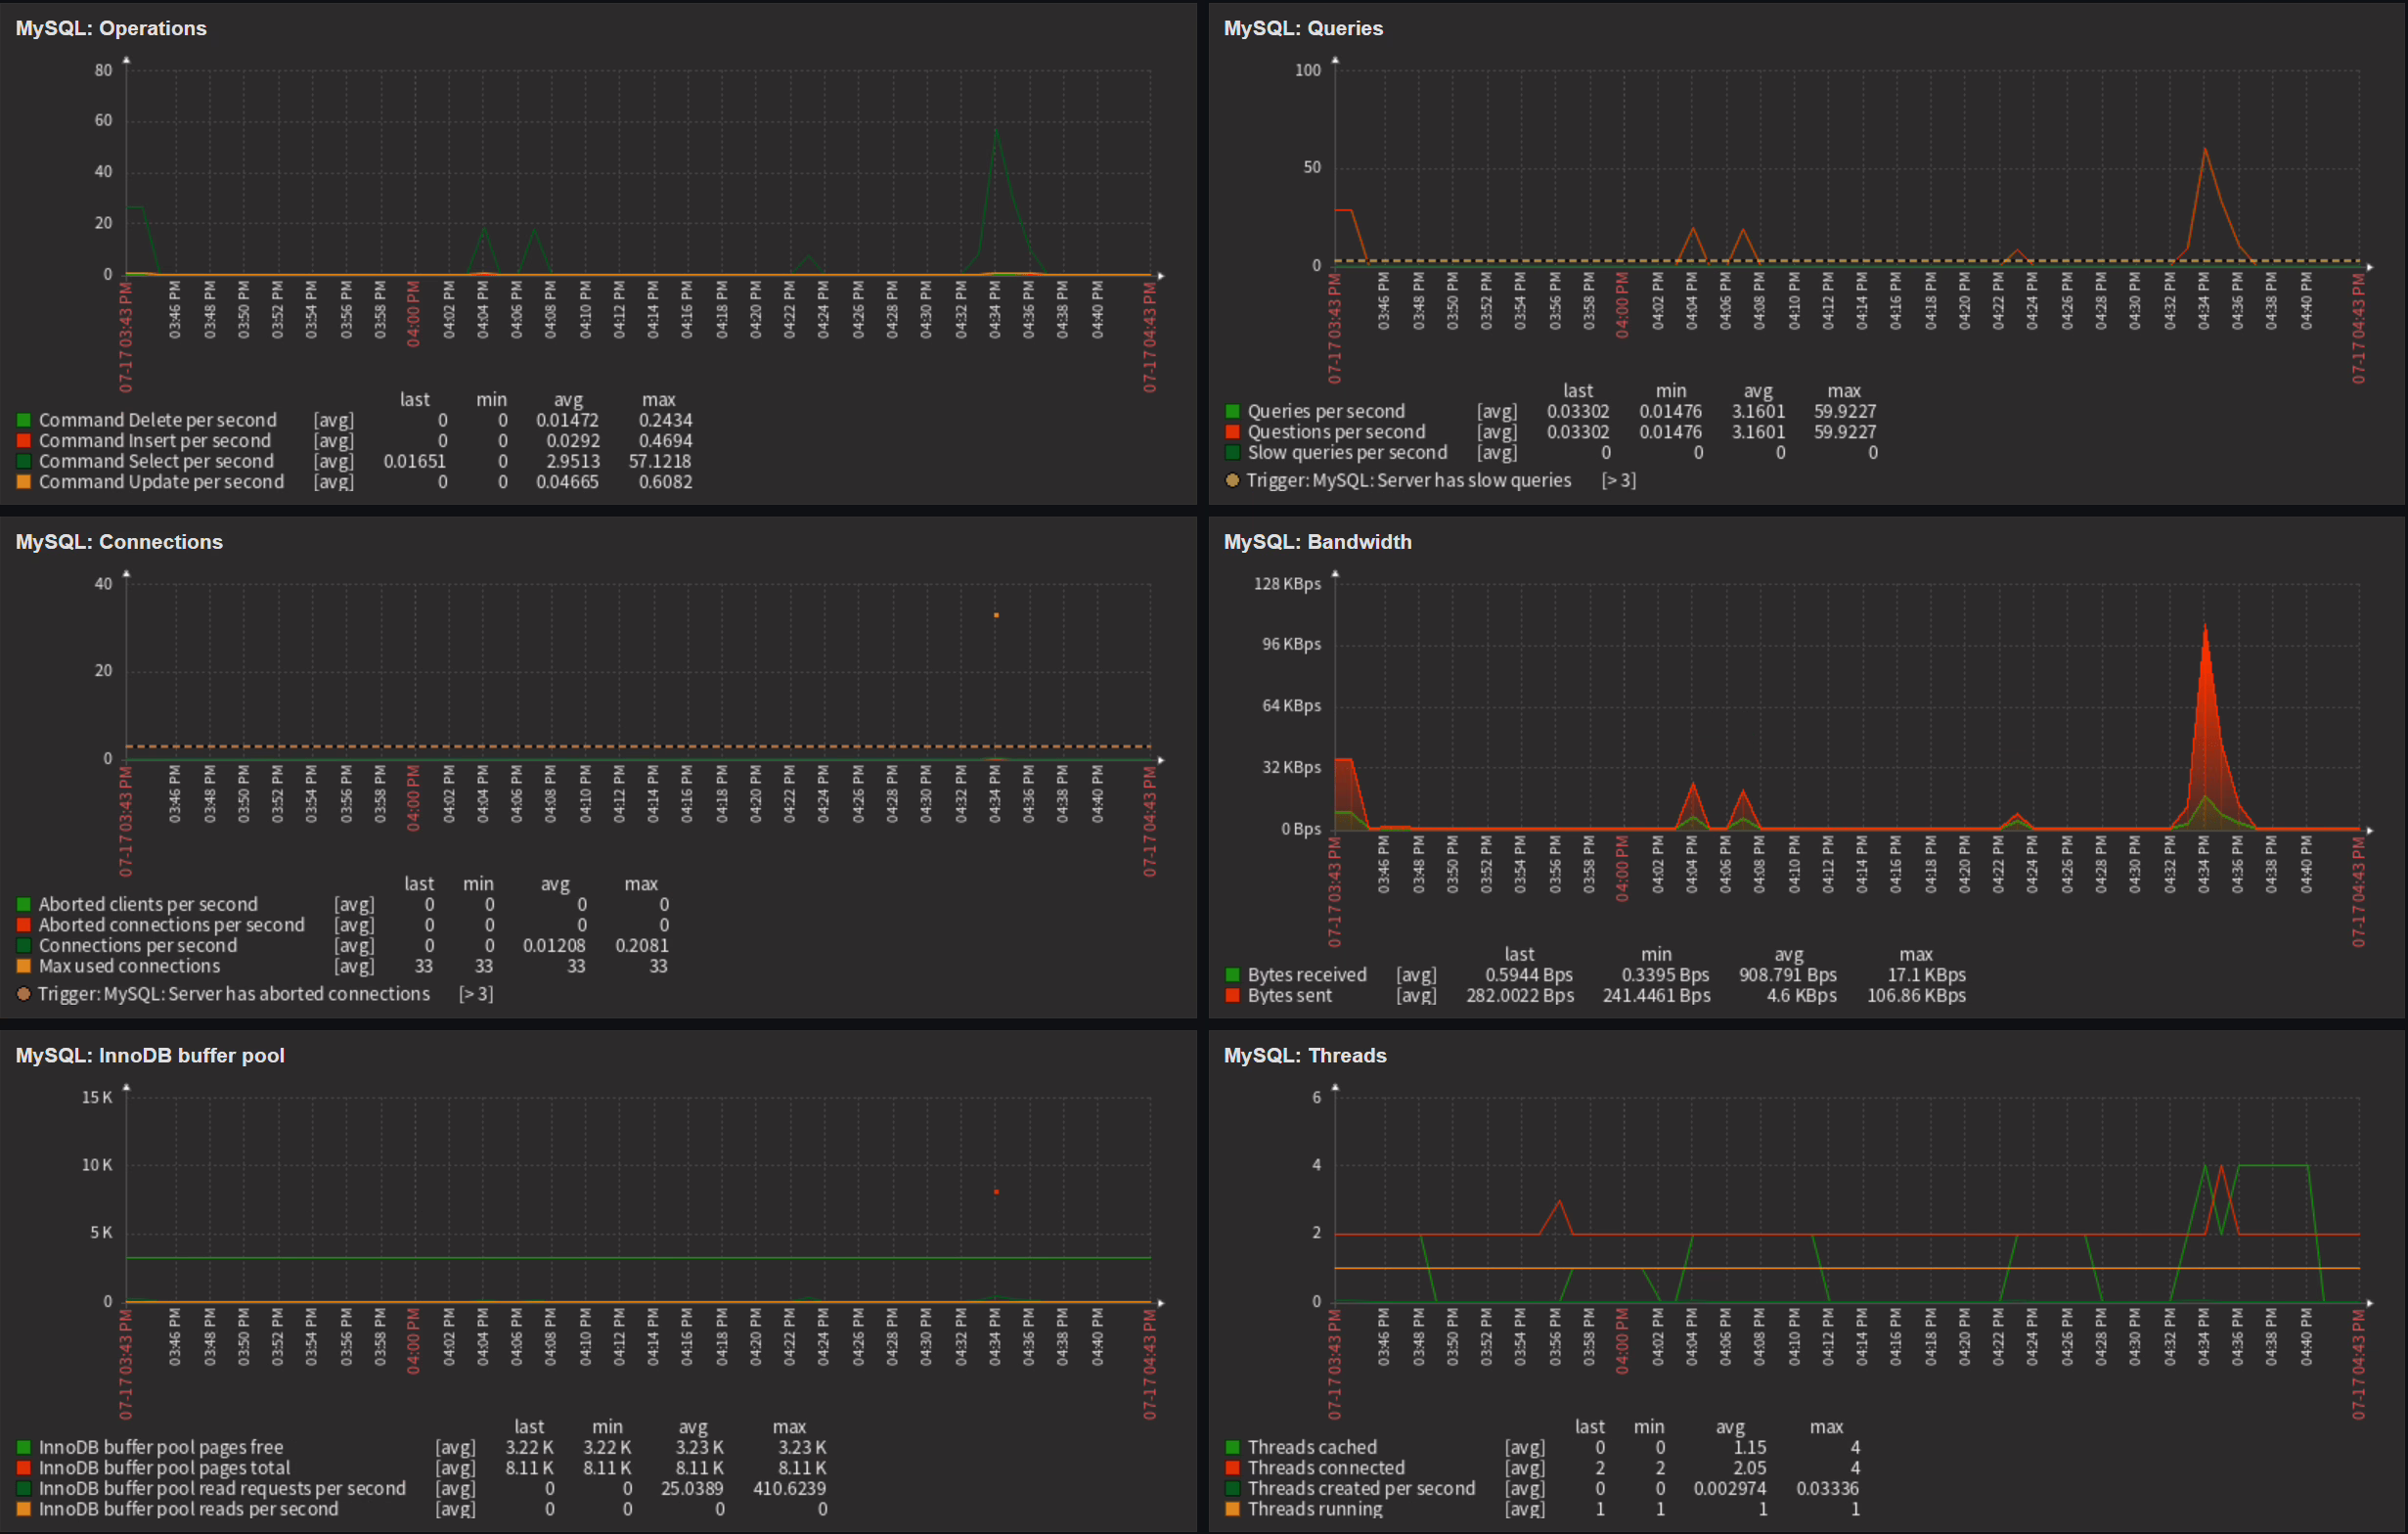
Task: Click the Bytes received legend label
Action: (1306, 975)
